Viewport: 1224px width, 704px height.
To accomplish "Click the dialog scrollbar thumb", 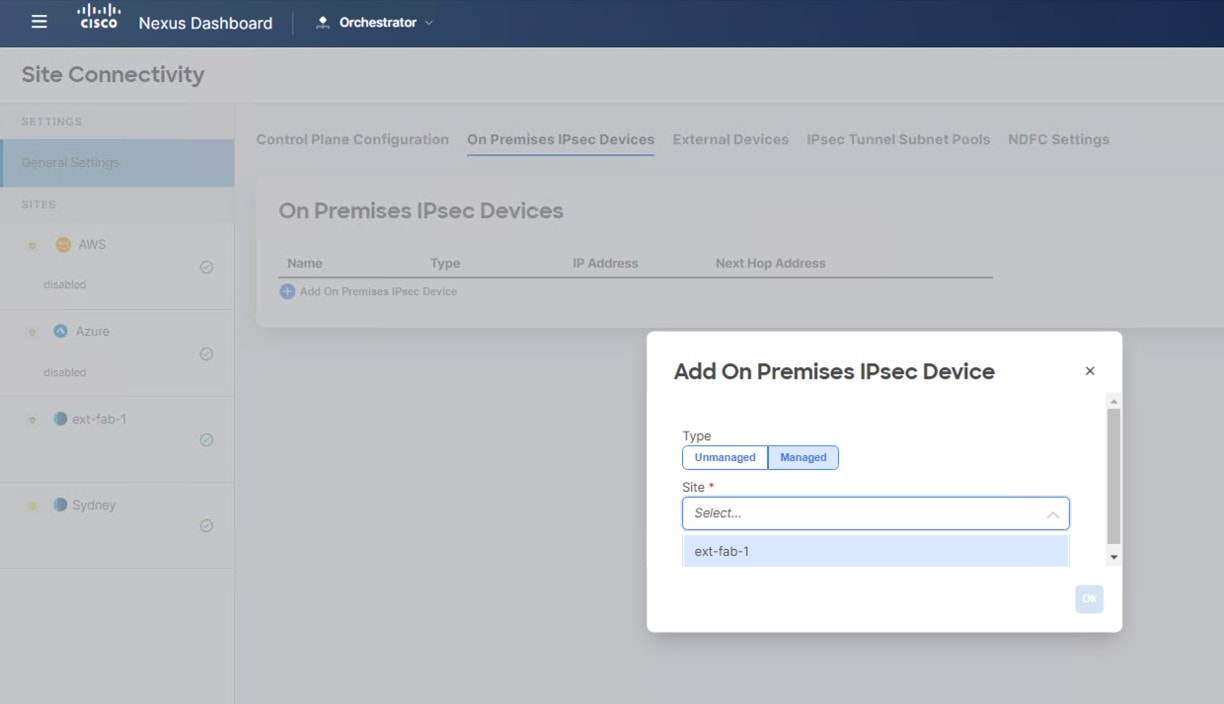I will (x=1114, y=476).
